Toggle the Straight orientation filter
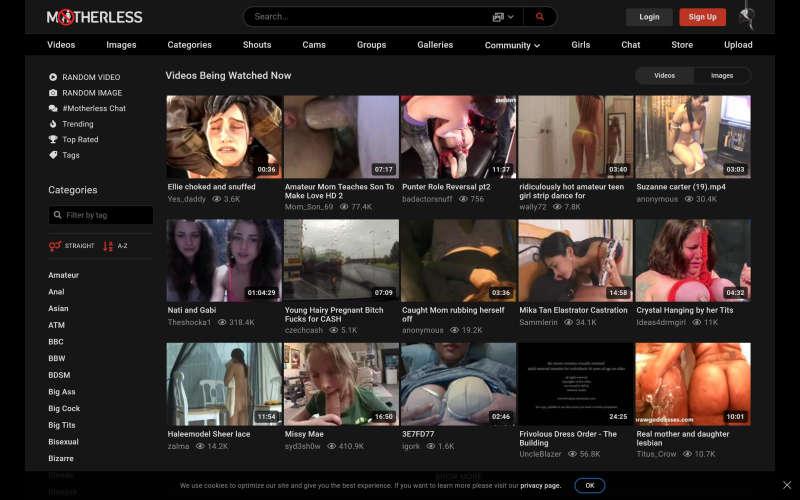 coord(72,246)
